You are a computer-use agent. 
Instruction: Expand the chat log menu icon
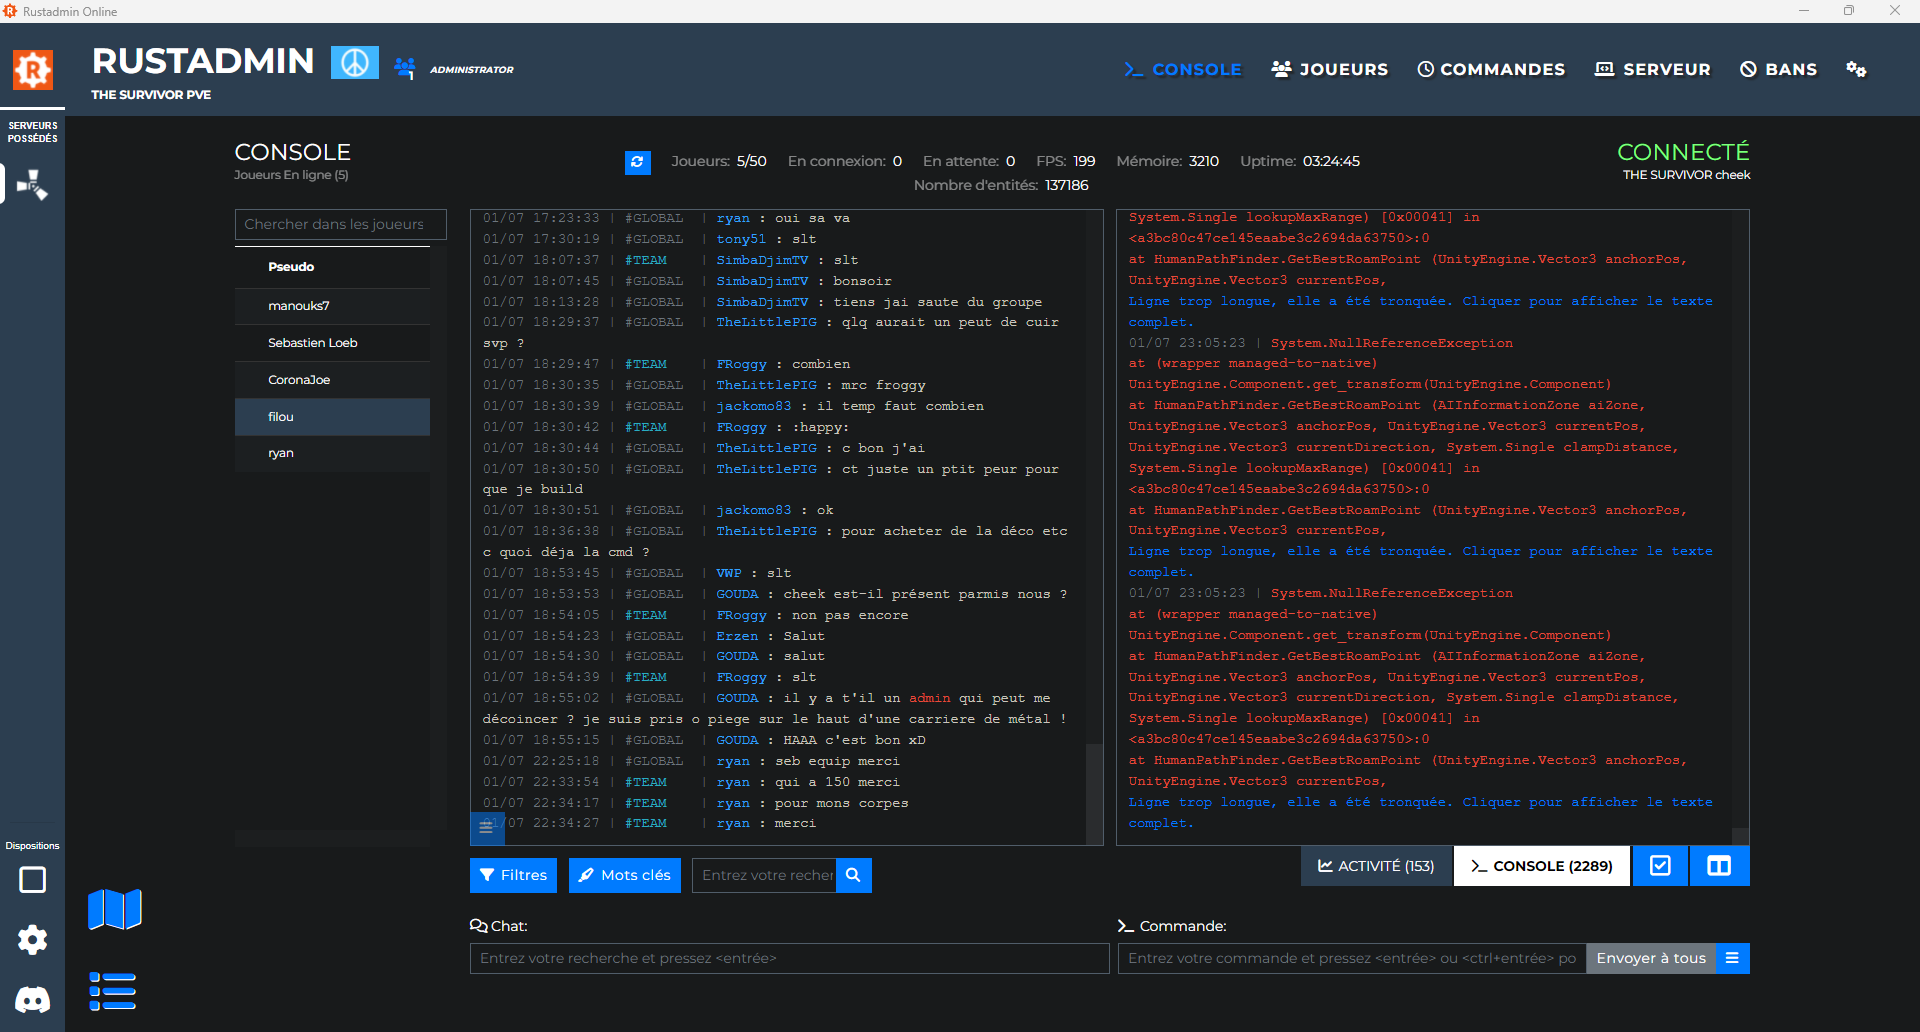[486, 826]
